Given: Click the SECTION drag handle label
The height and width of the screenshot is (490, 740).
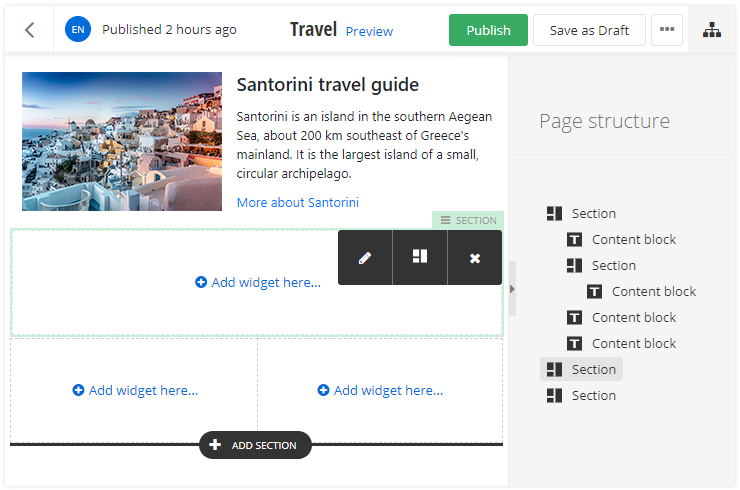Looking at the screenshot, I should (468, 220).
